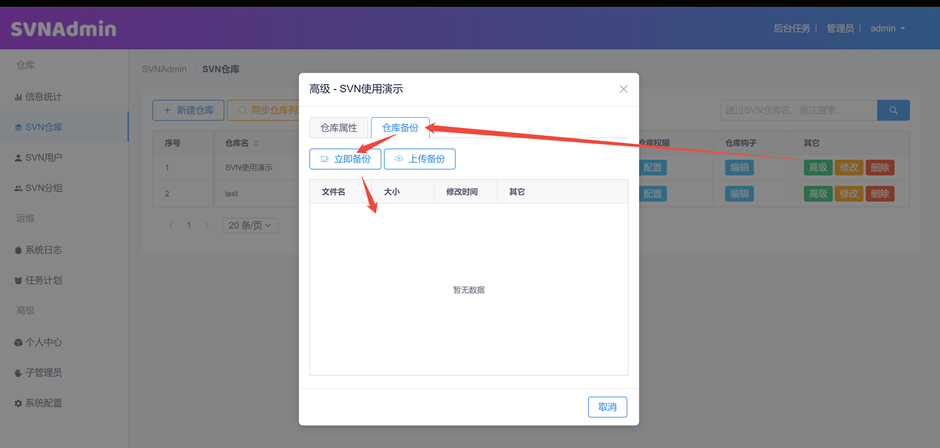Click 修改 for the test row

click(849, 194)
